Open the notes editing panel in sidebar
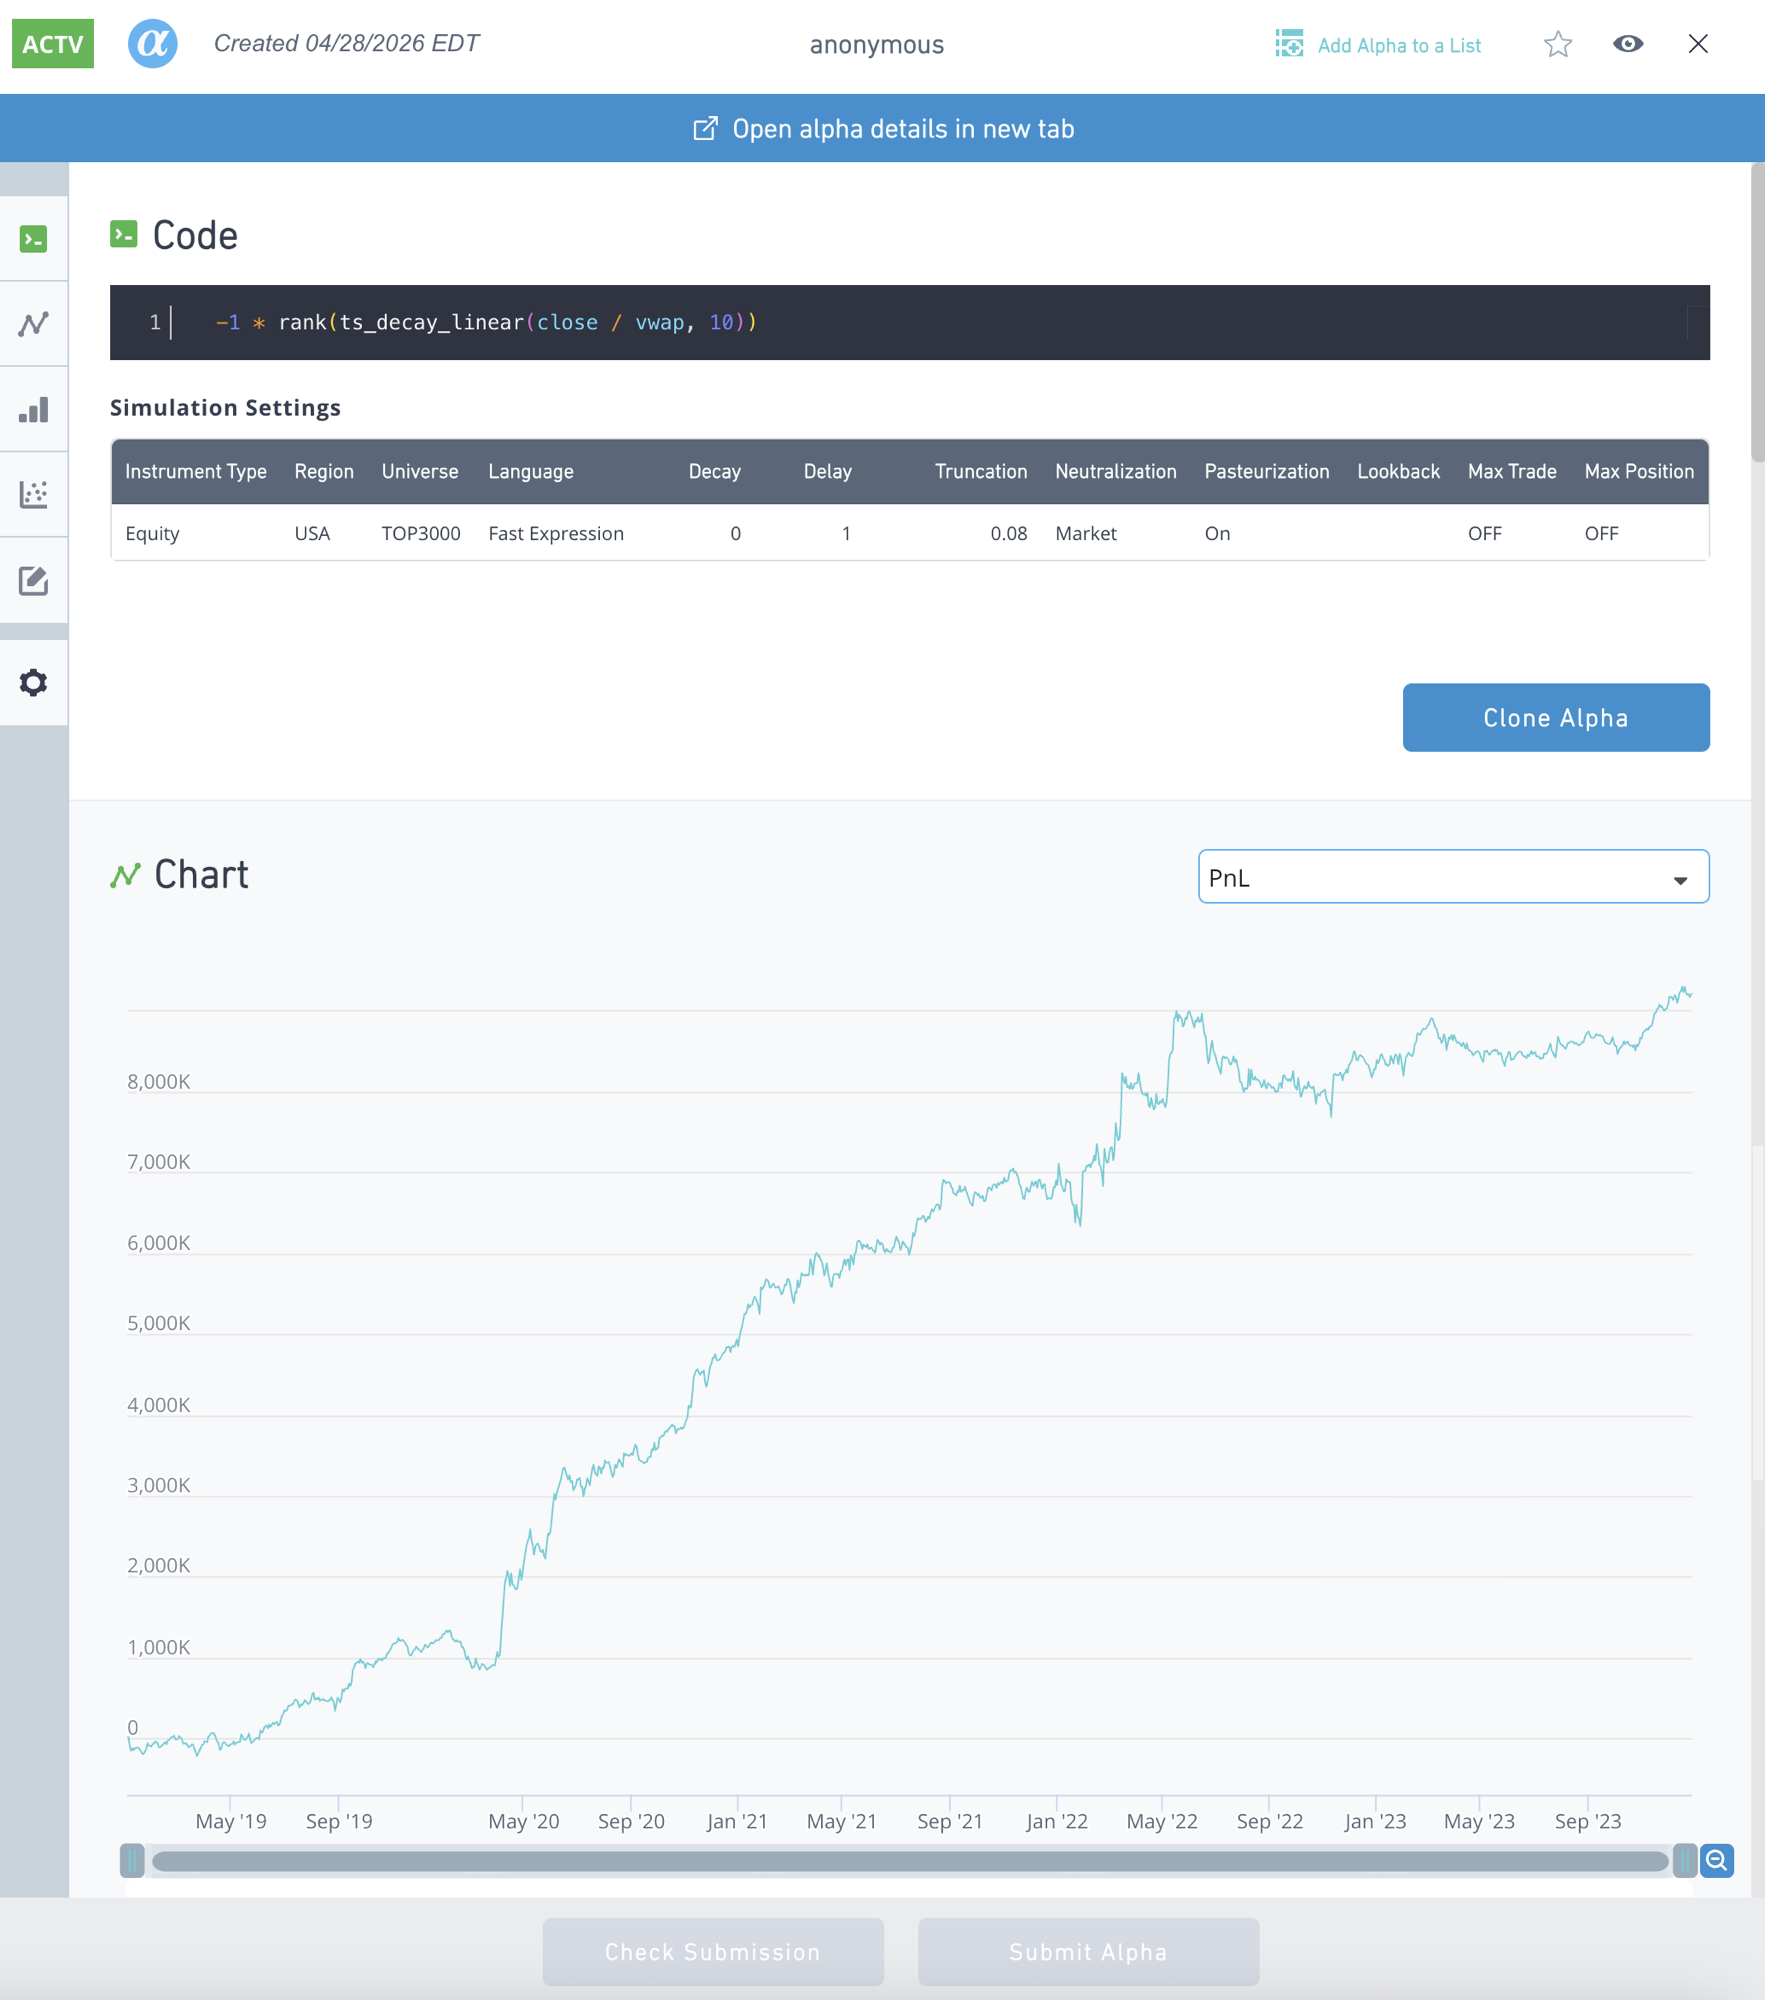Viewport: 1765px width, 2000px height. click(x=33, y=580)
